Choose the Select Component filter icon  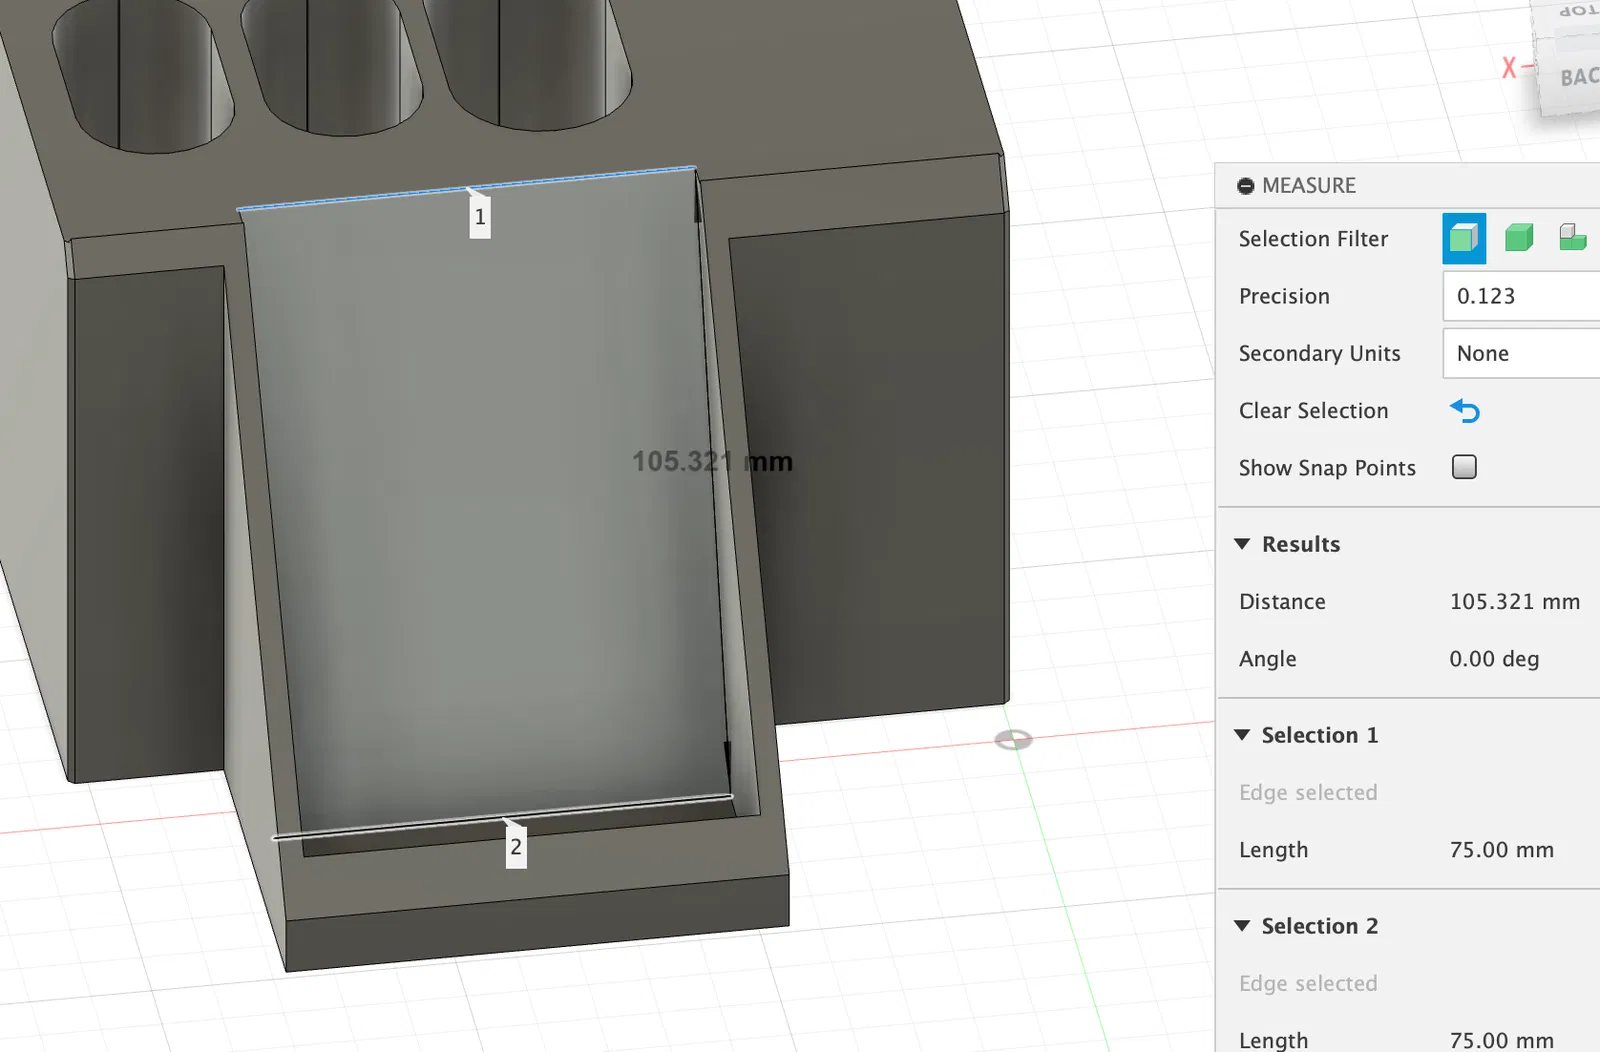point(1573,238)
